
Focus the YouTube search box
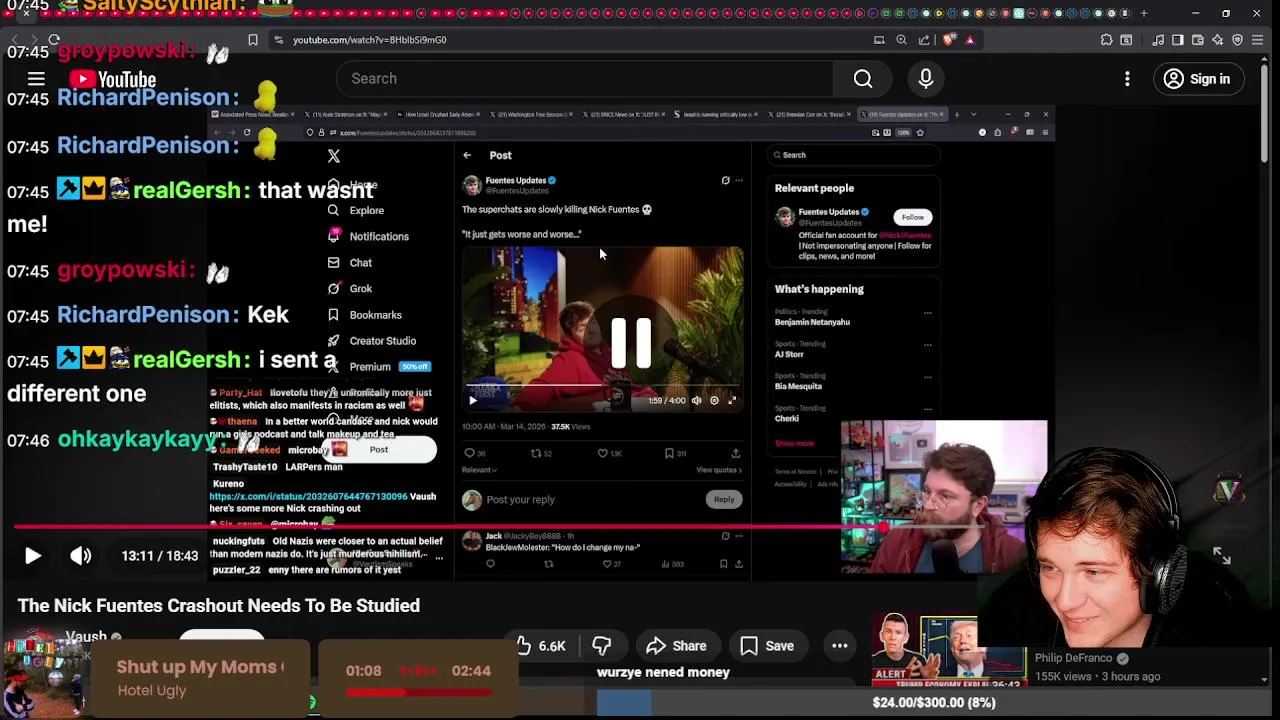(585, 78)
